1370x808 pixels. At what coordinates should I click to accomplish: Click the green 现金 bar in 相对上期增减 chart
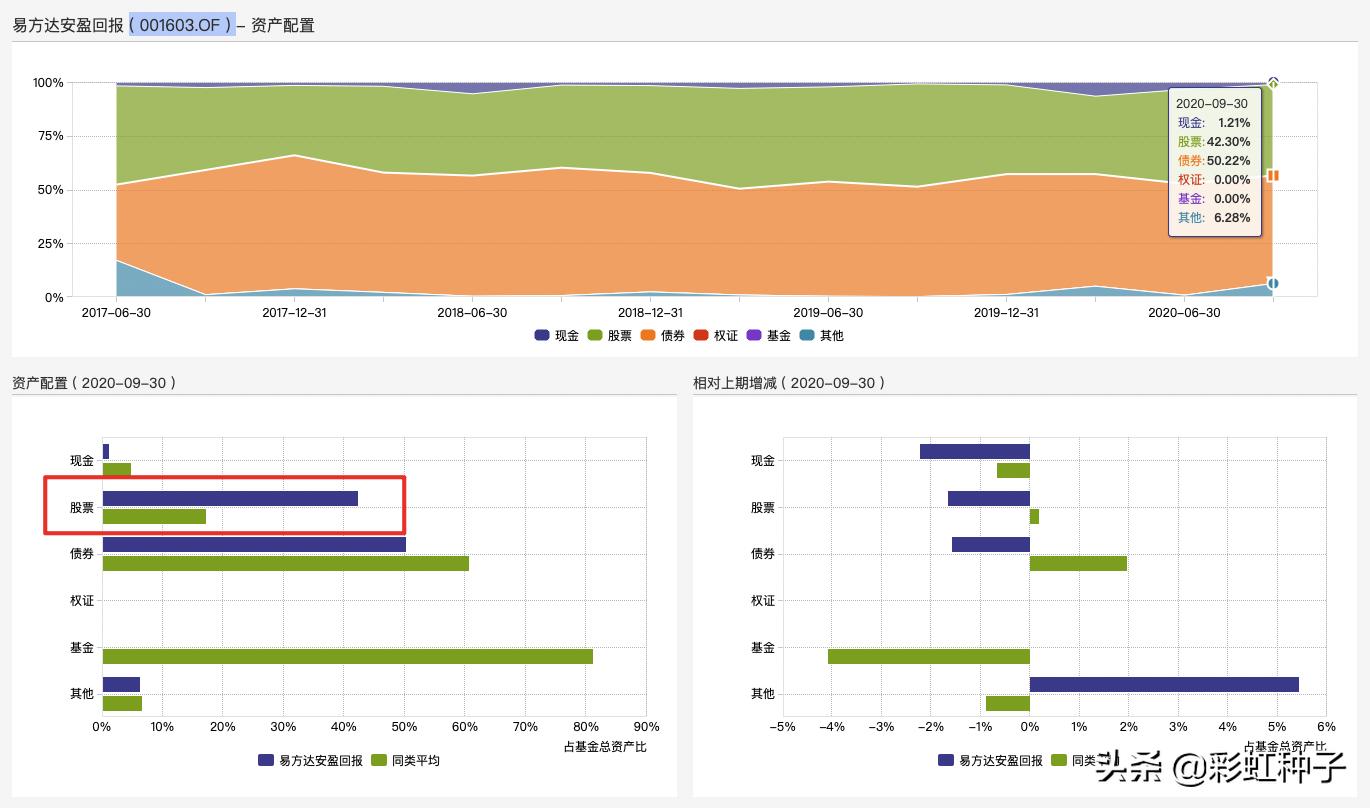click(1013, 470)
